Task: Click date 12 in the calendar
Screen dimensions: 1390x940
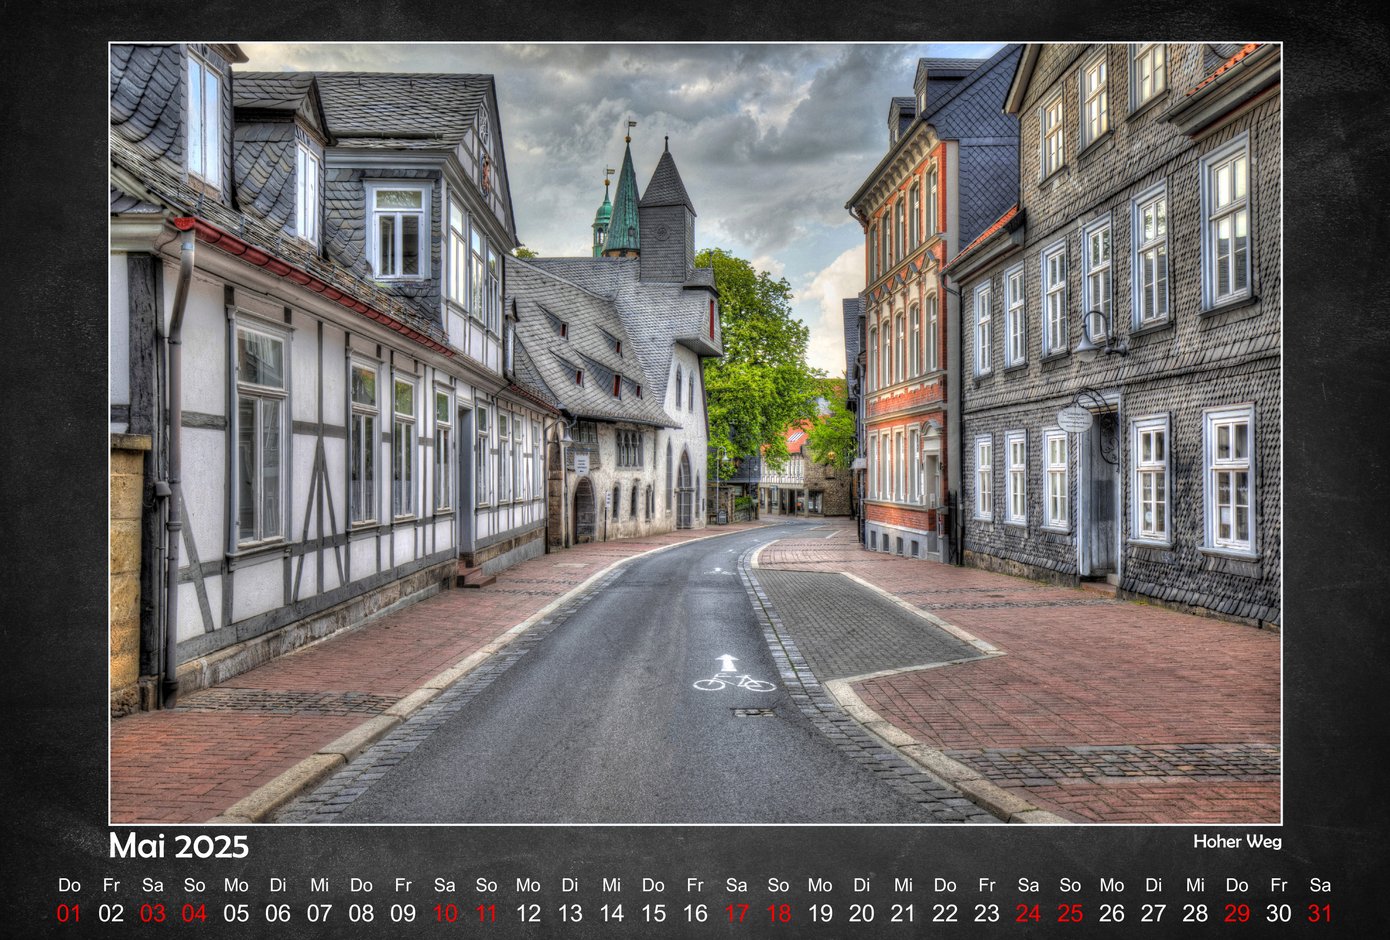Action: pos(528,913)
